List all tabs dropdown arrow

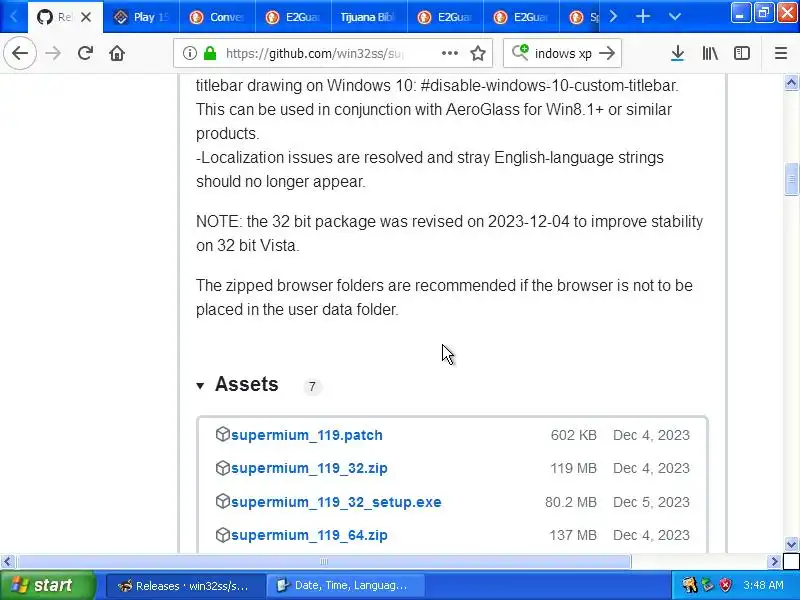(674, 17)
